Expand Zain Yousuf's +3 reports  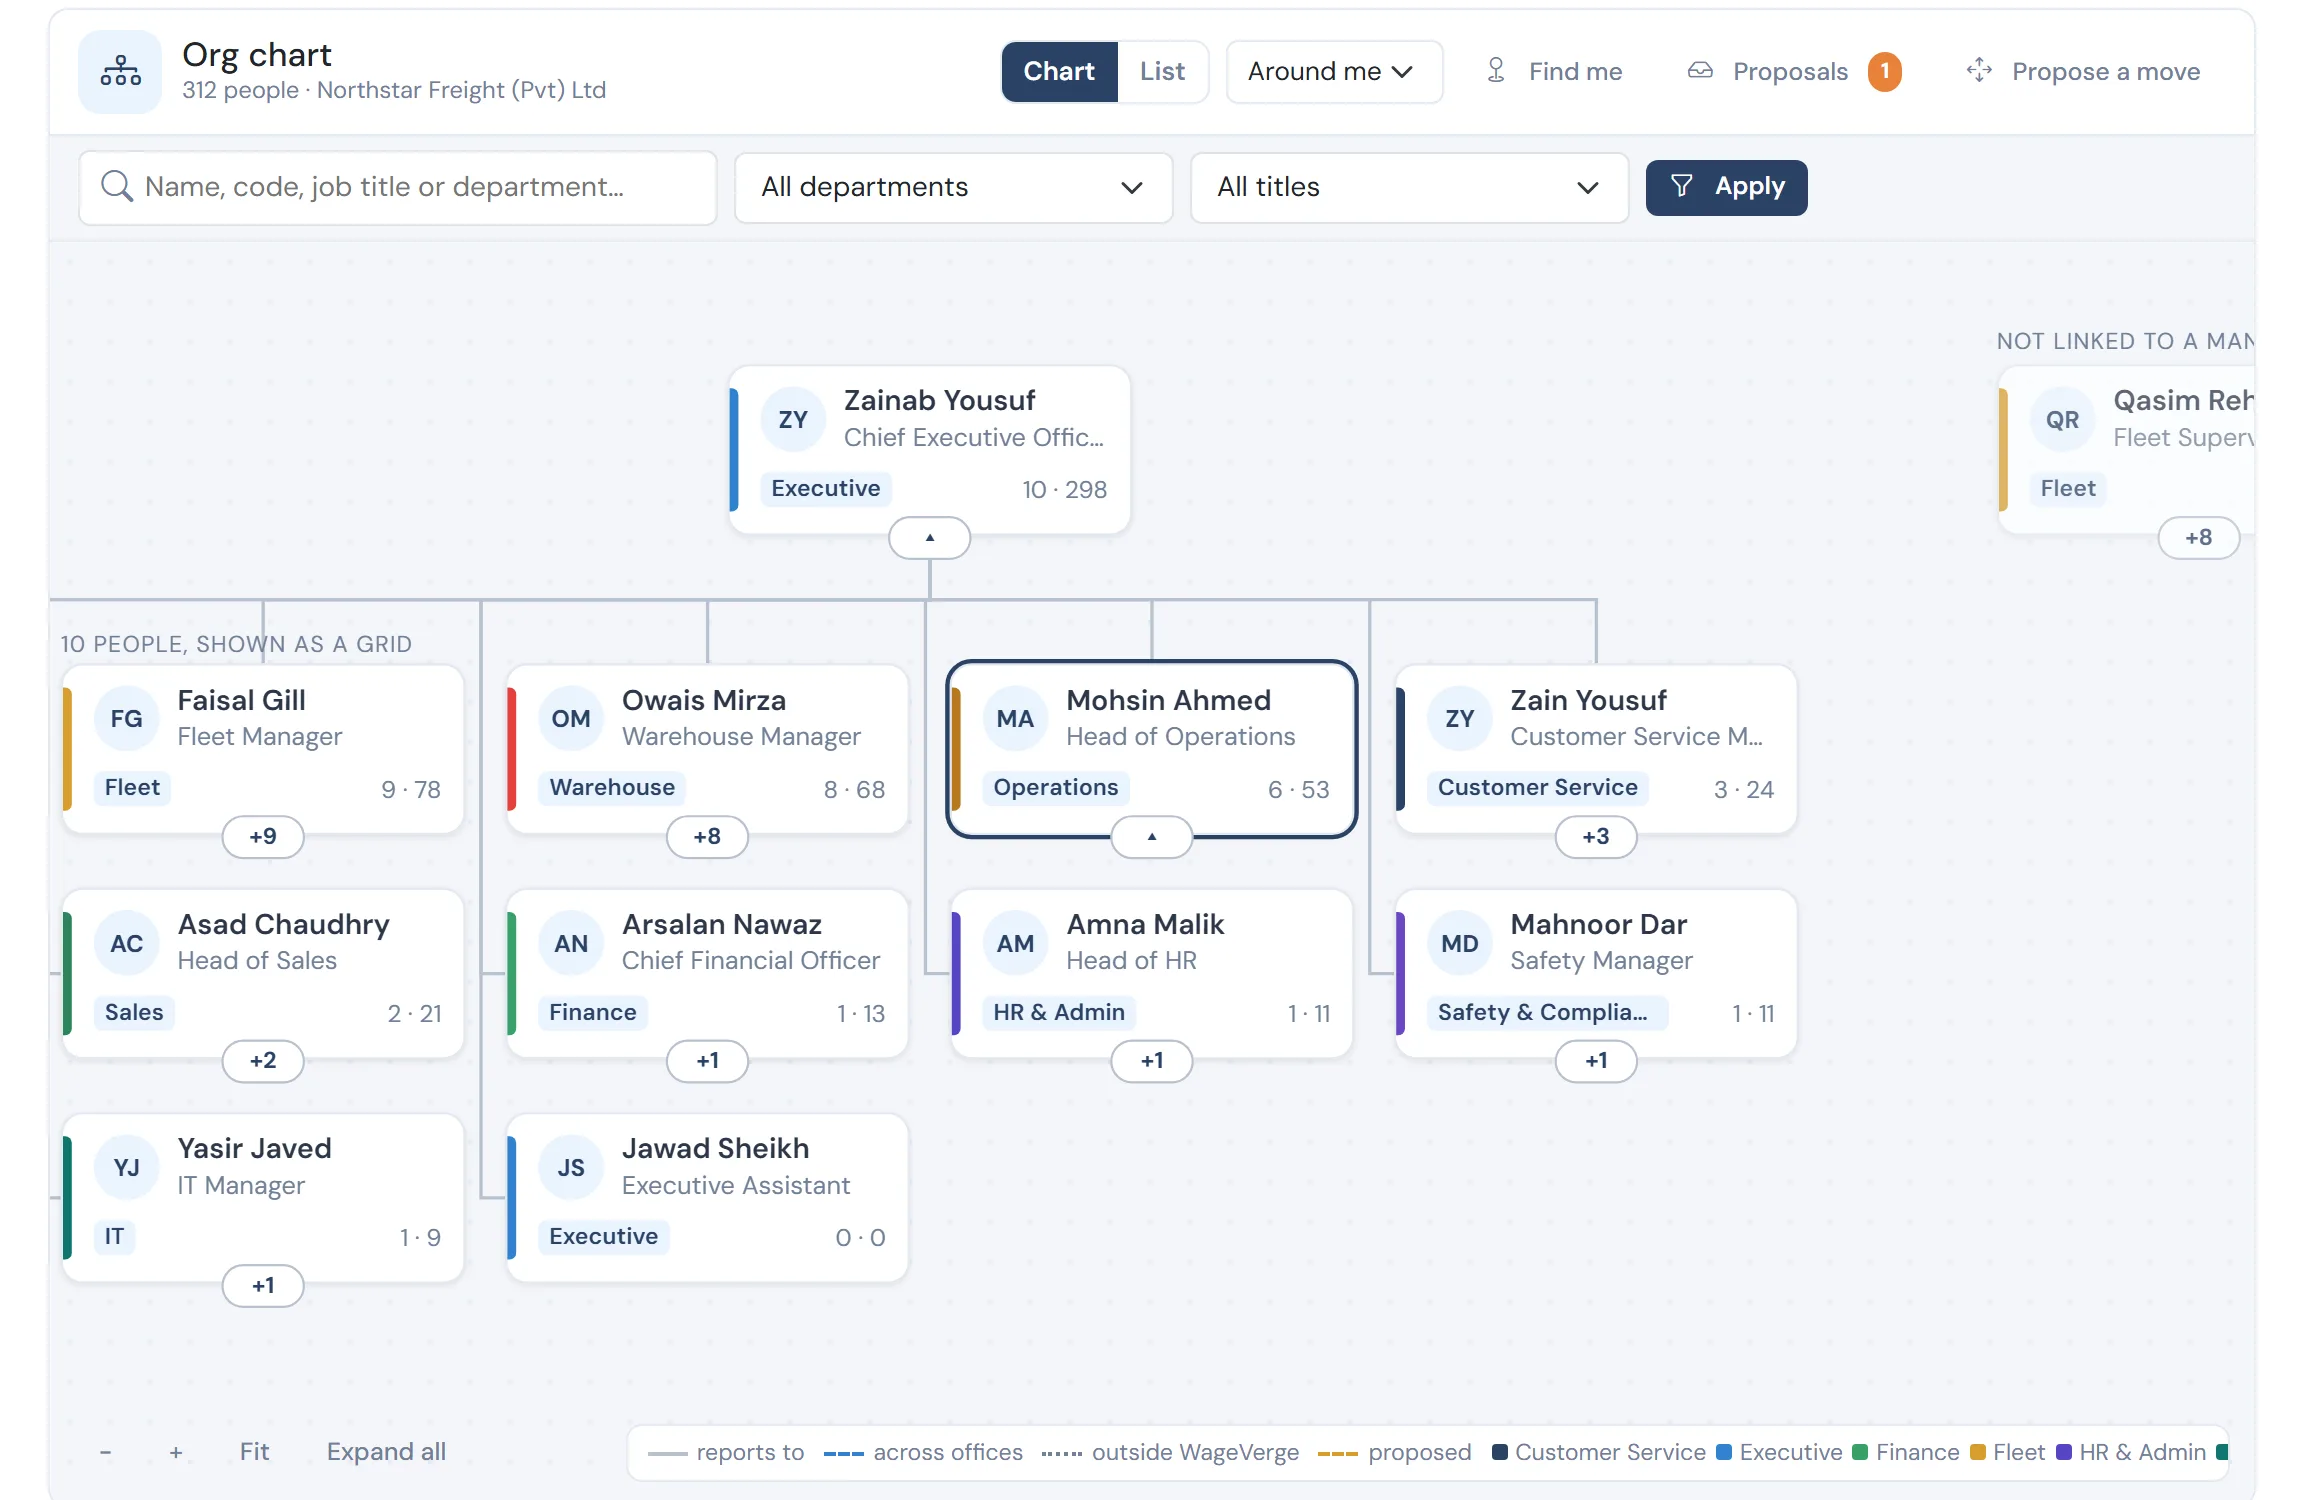(1596, 836)
